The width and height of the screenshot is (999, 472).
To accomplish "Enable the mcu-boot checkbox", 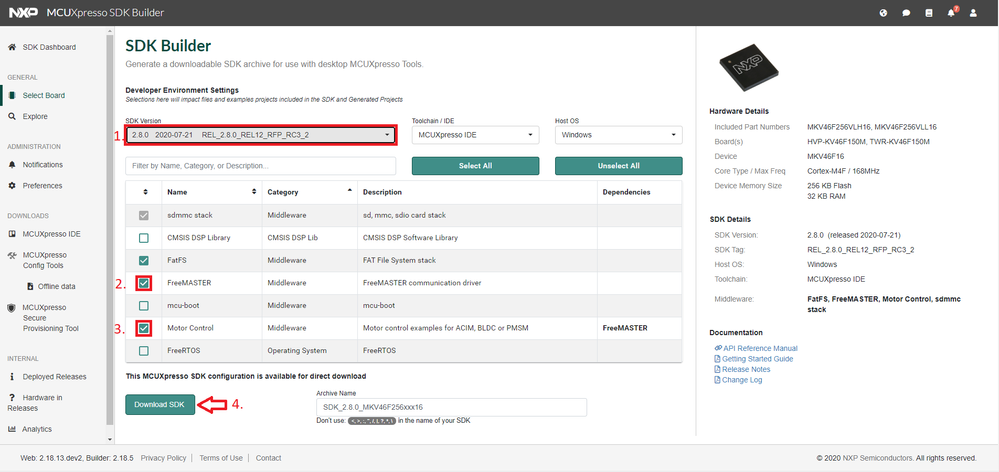I will [144, 305].
